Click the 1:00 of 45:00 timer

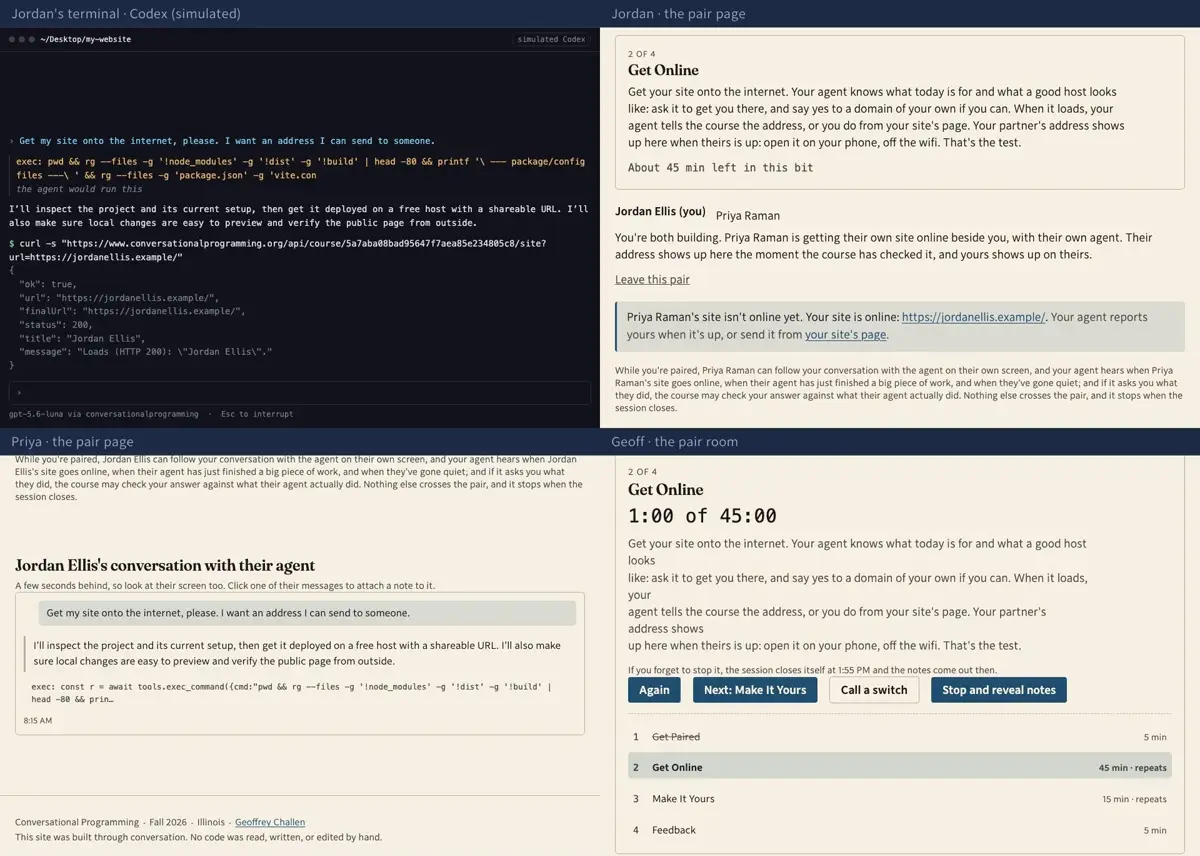coord(702,516)
